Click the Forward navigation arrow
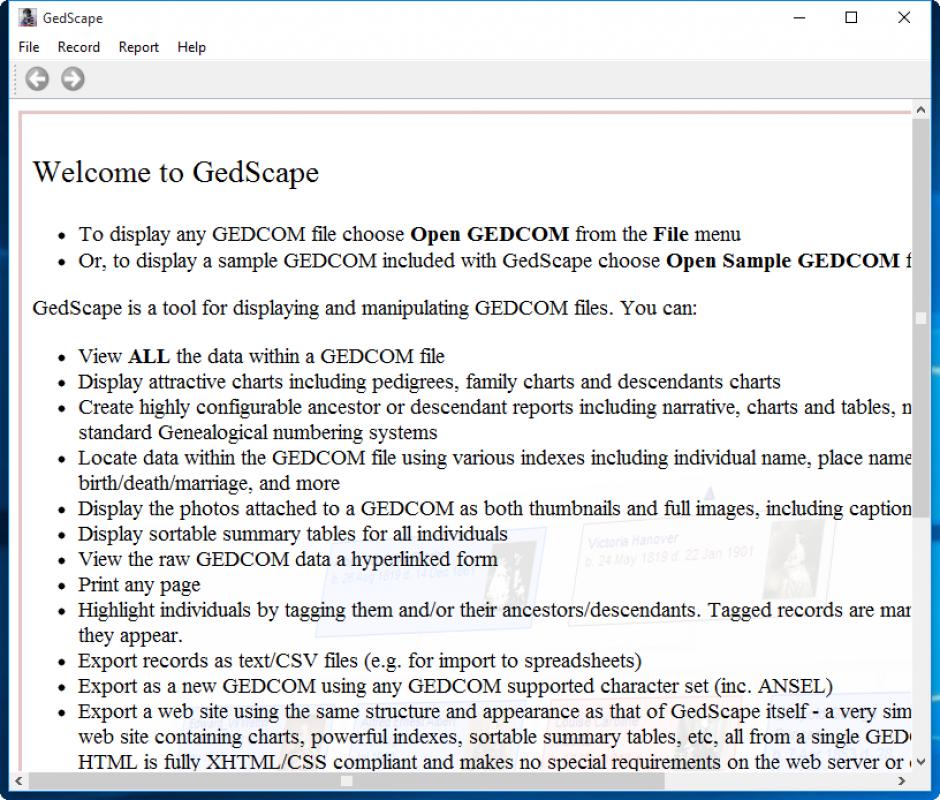 tap(73, 79)
